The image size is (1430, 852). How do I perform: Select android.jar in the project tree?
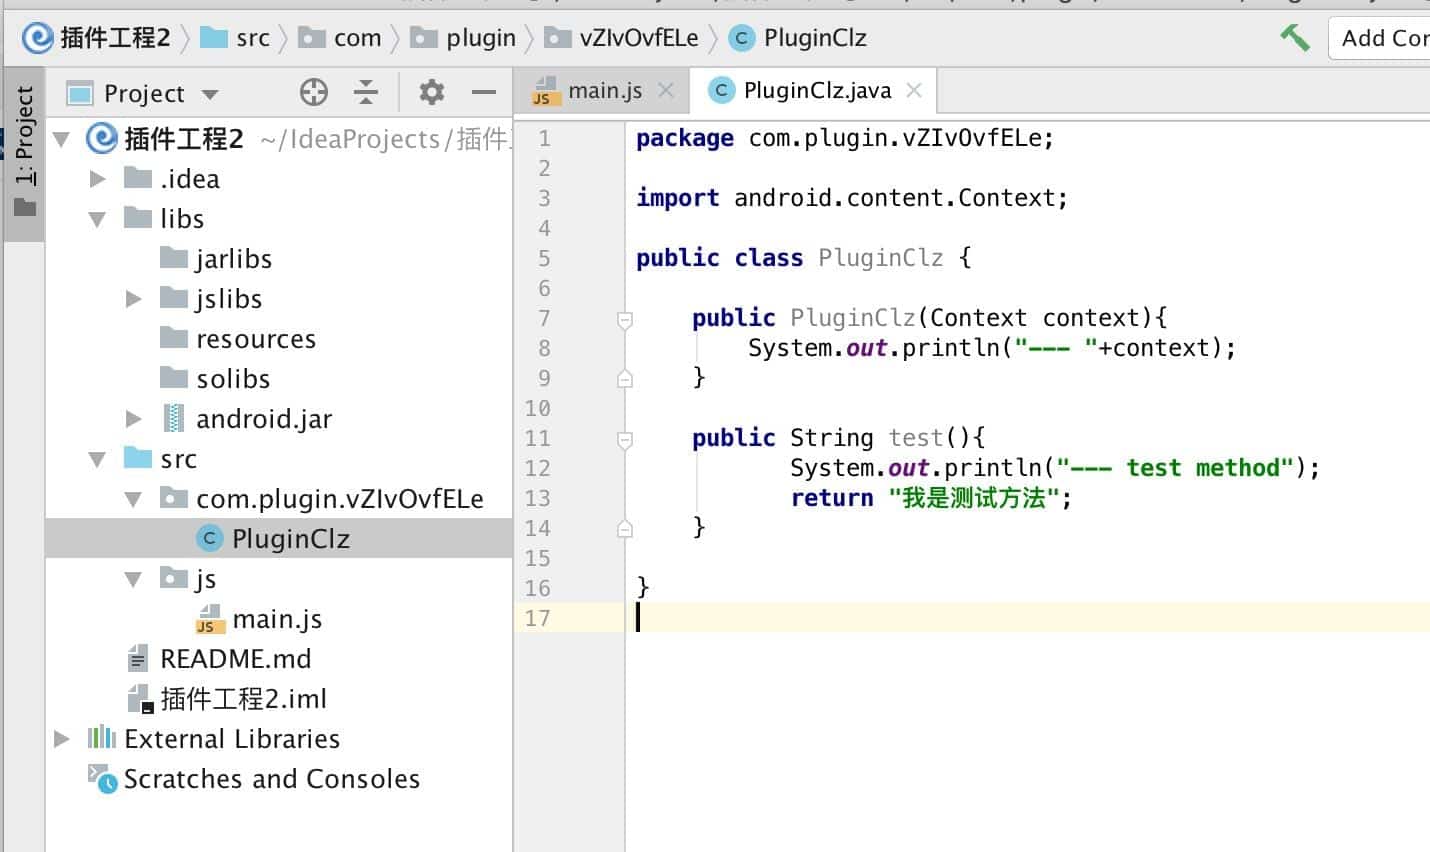[264, 419]
